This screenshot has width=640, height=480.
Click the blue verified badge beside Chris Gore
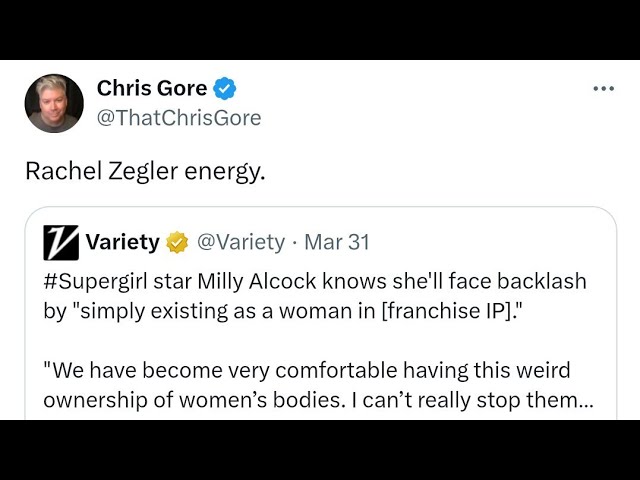[x=226, y=89]
